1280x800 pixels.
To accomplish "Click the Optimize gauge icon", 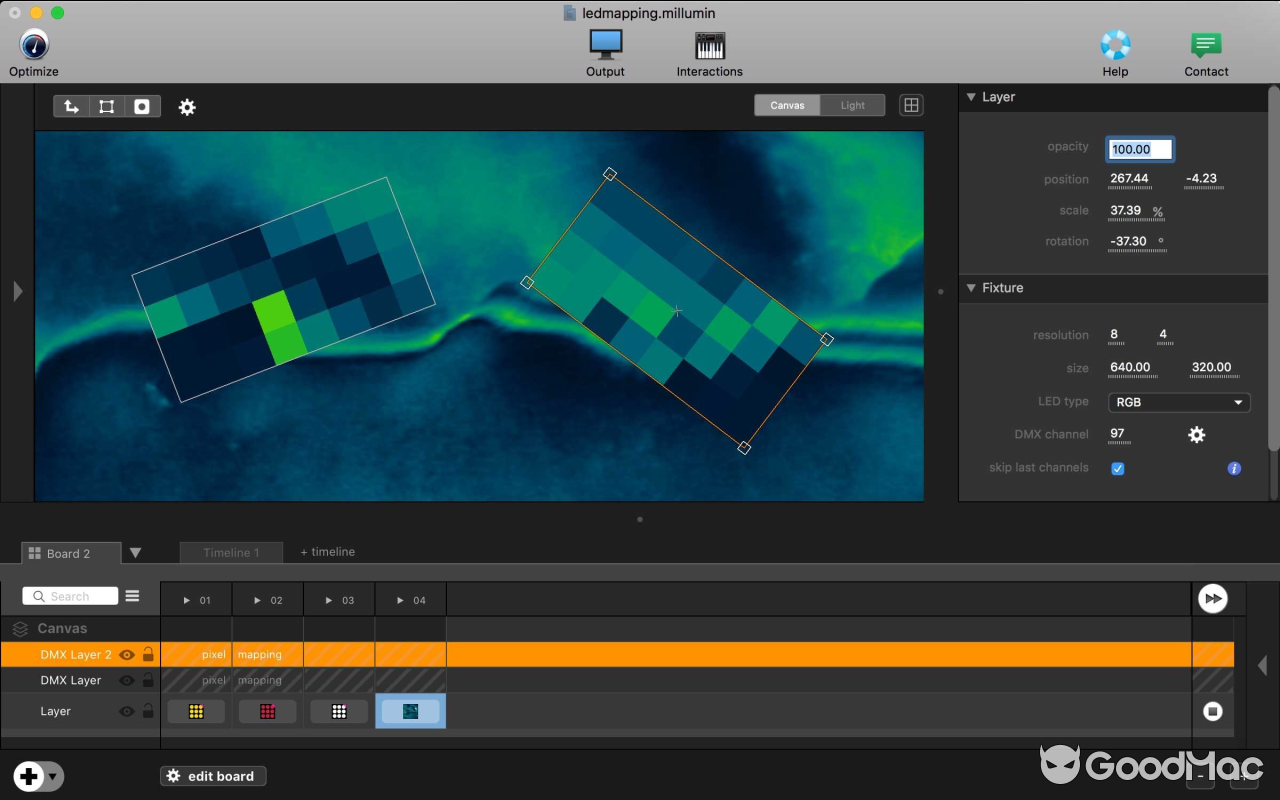I will point(34,45).
